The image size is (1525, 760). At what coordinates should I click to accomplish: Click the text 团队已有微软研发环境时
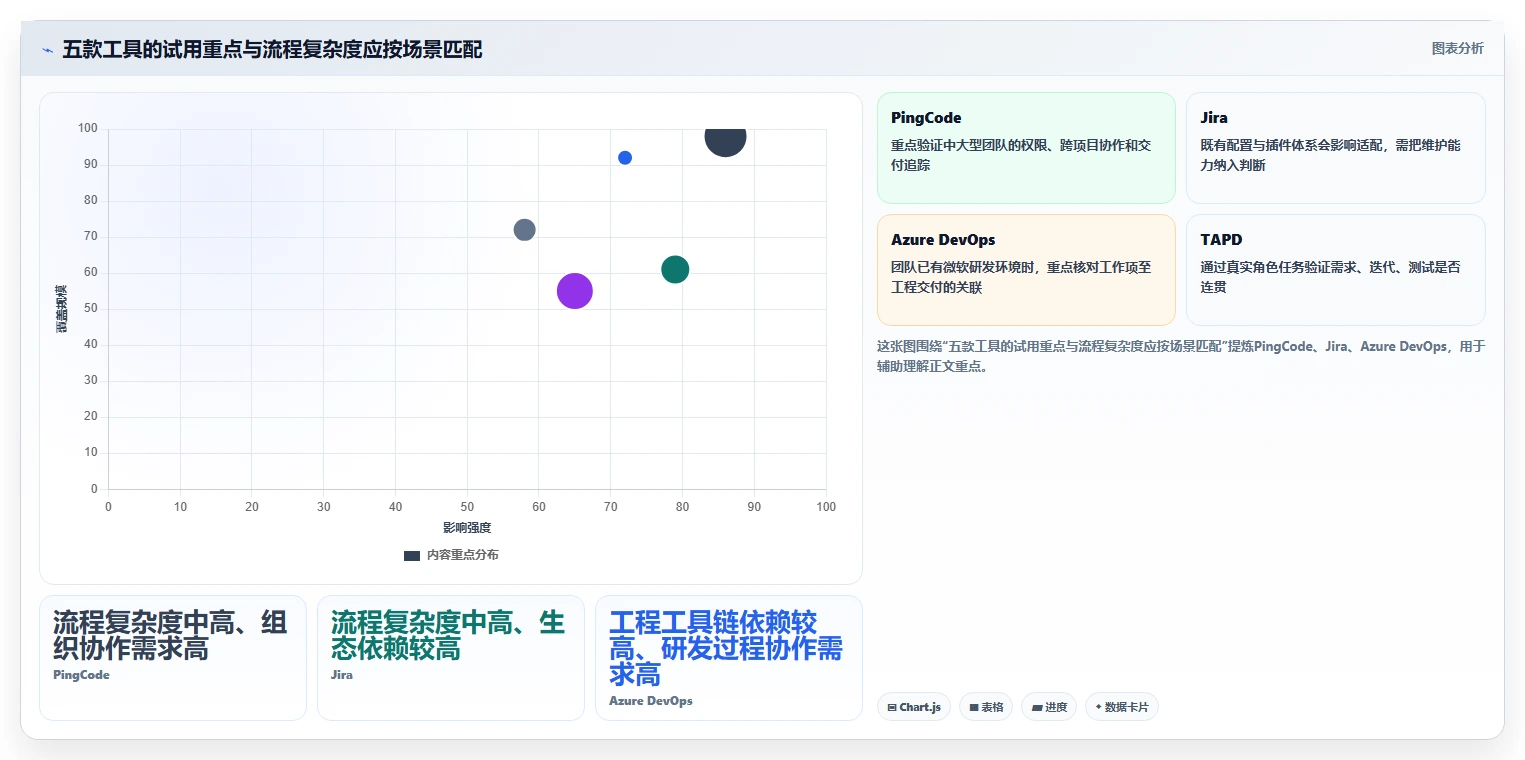[1020, 277]
